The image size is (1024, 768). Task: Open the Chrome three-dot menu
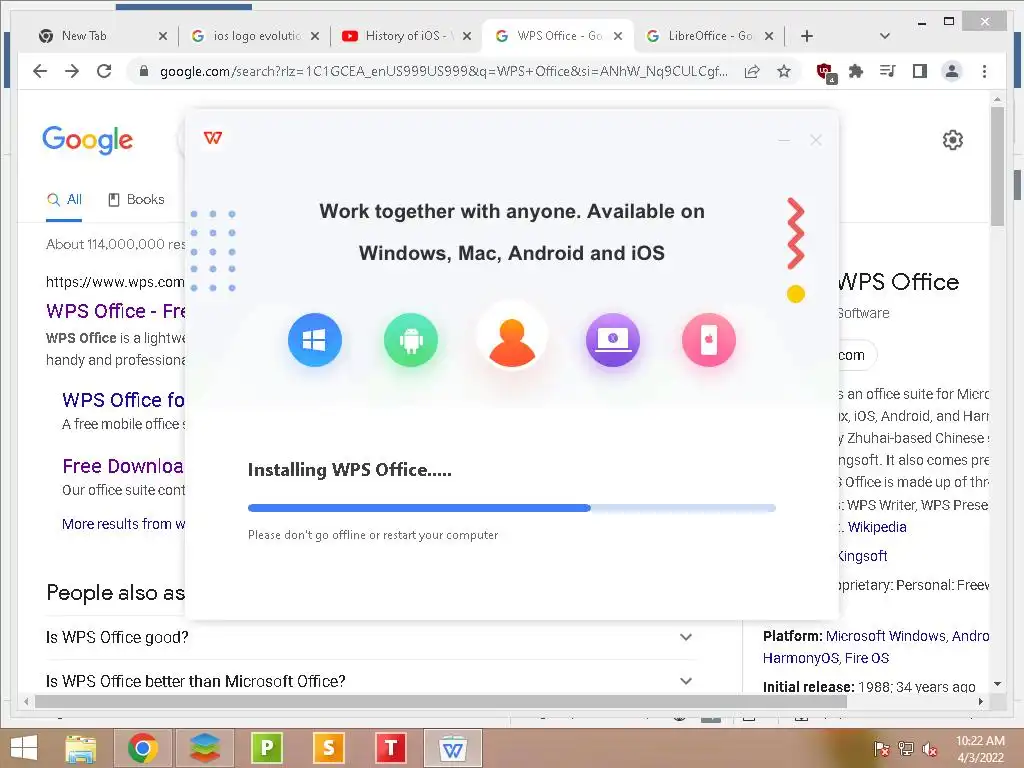pyautogui.click(x=984, y=71)
